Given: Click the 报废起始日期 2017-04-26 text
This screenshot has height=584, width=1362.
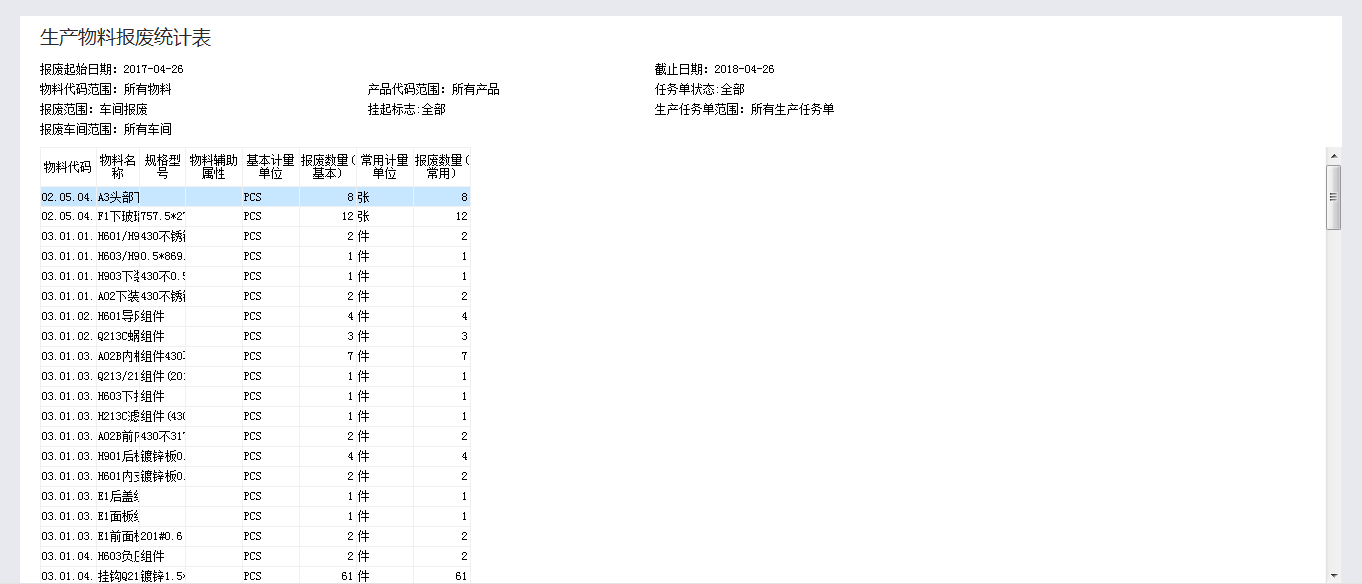Looking at the screenshot, I should click(111, 69).
